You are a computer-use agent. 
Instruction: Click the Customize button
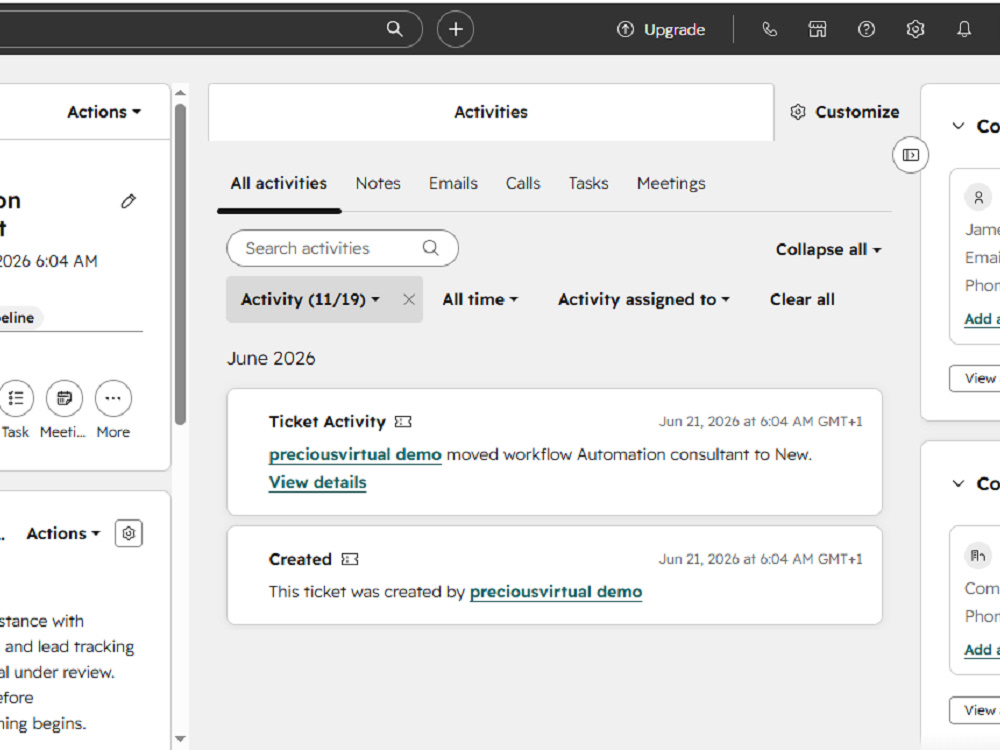[845, 112]
